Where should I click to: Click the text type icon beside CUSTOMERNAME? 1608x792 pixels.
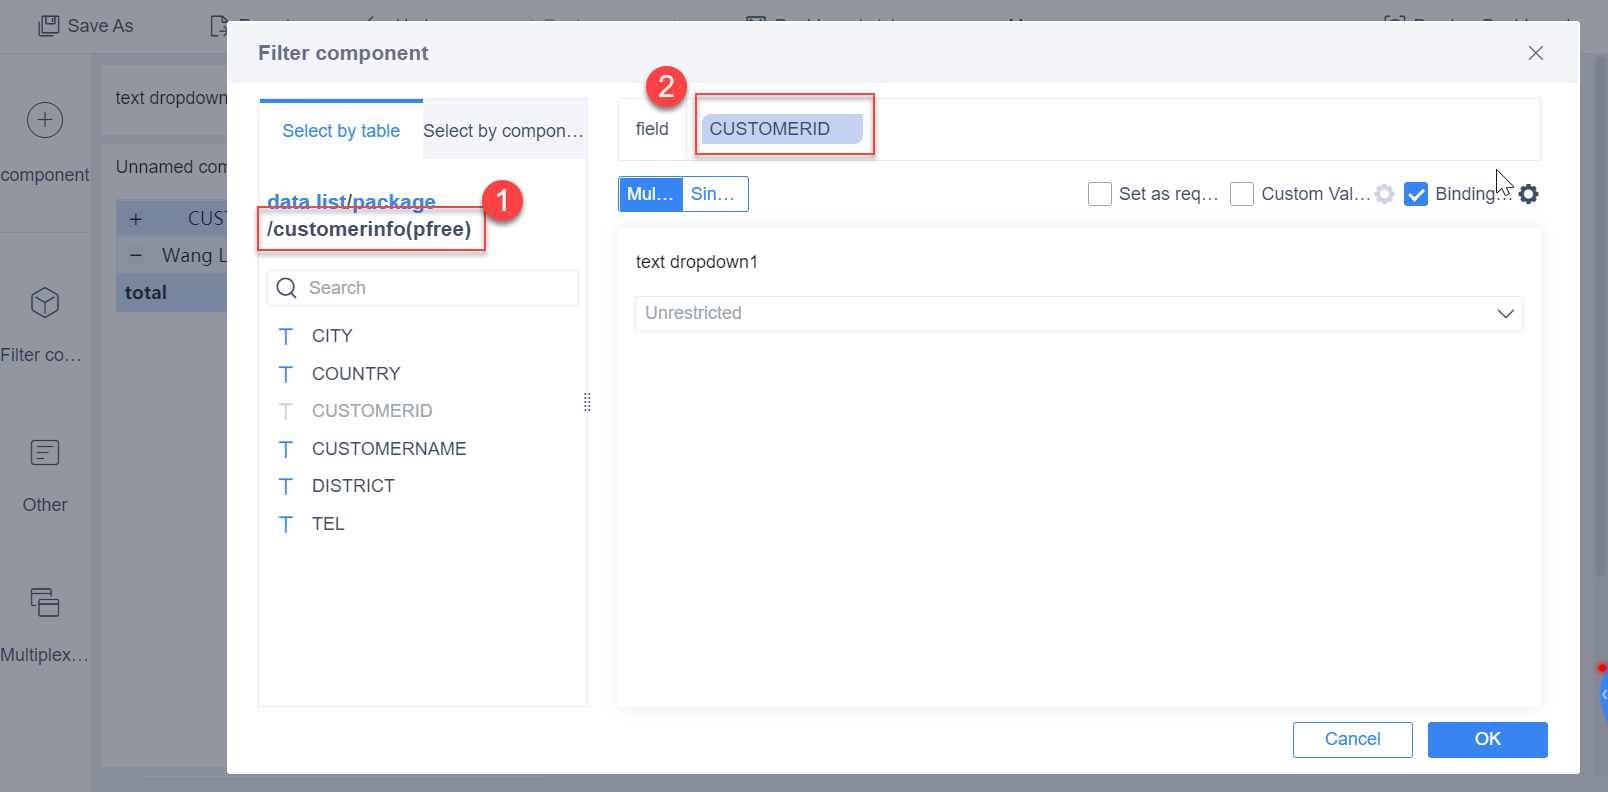[286, 449]
